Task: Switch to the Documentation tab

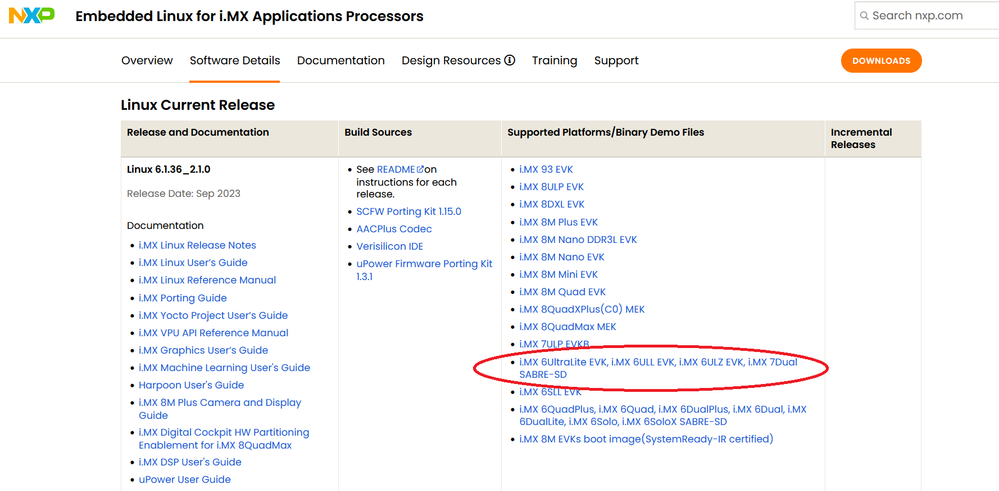Action: pos(341,61)
